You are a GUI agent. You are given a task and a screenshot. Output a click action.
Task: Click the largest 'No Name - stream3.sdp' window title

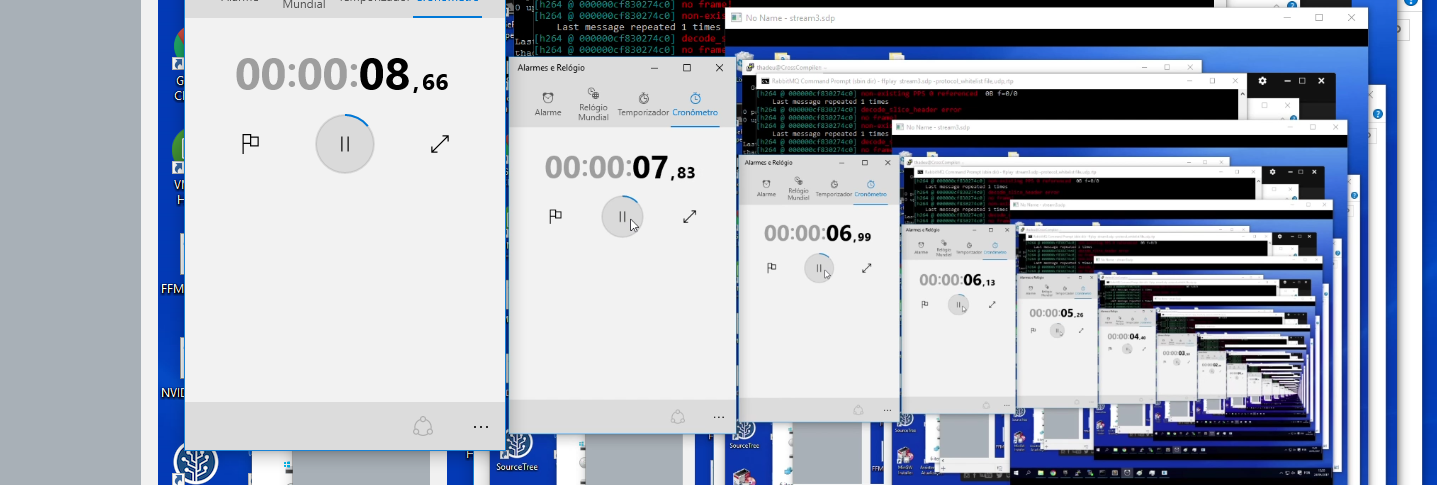[788, 18]
